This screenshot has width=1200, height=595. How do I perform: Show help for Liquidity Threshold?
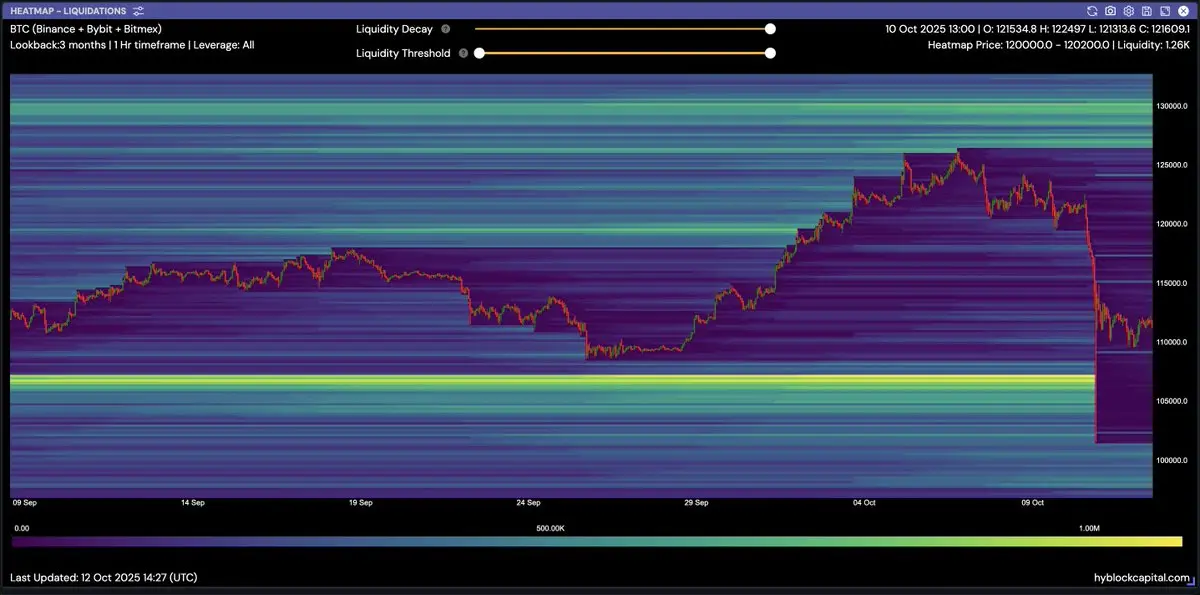[x=464, y=53]
